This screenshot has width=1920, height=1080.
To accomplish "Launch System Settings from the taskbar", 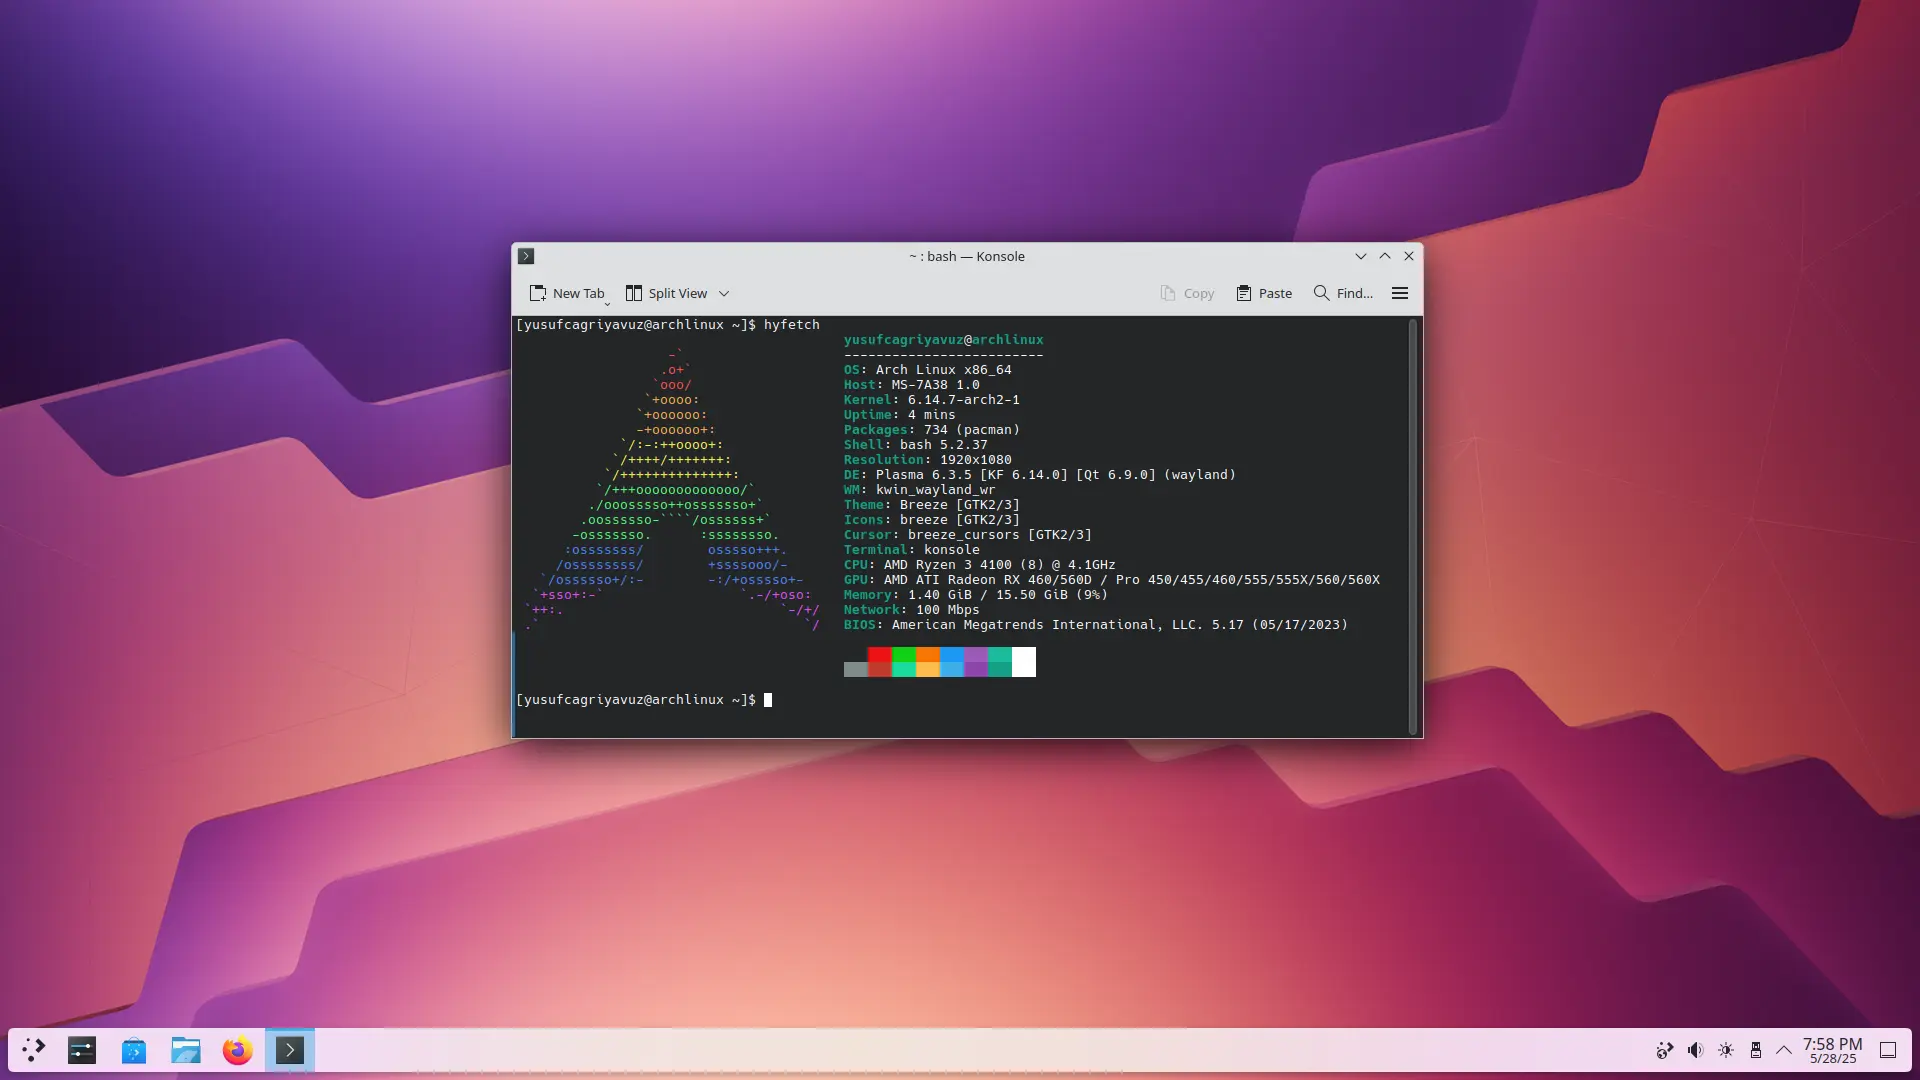I will coord(82,1050).
